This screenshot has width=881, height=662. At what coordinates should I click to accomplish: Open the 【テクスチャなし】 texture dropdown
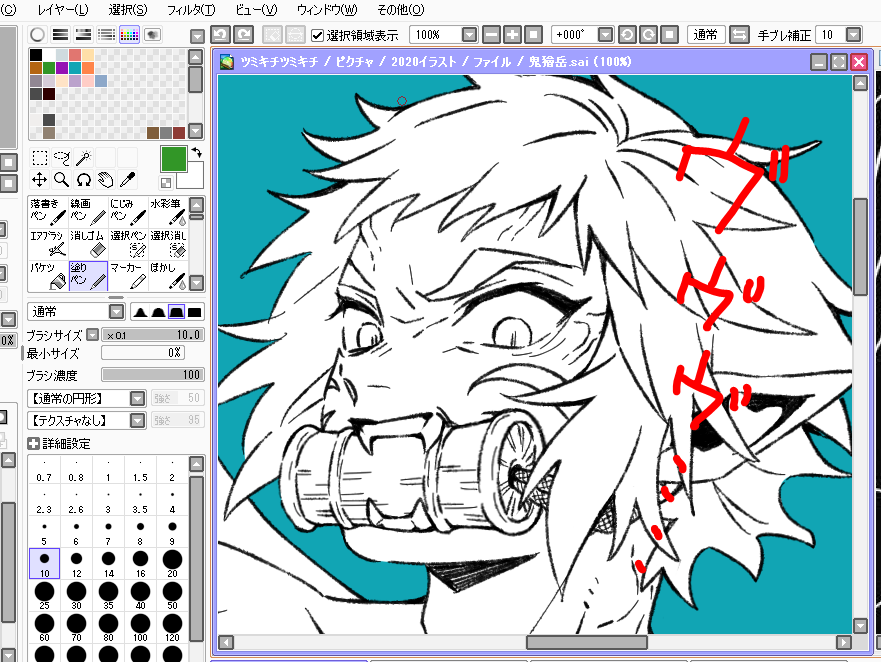click(138, 420)
